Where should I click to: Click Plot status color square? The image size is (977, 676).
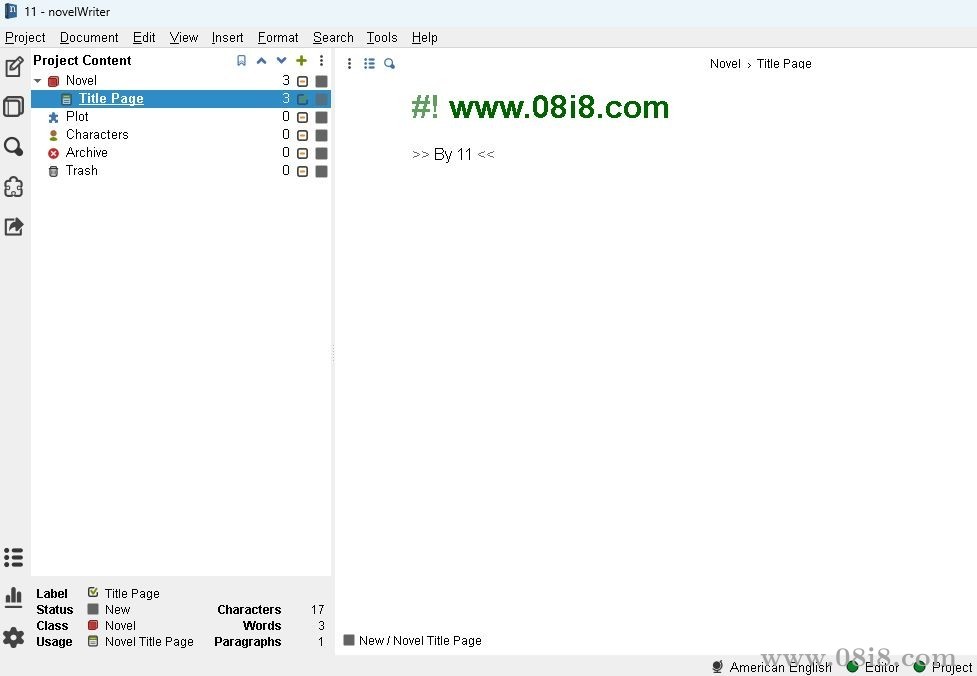[322, 117]
